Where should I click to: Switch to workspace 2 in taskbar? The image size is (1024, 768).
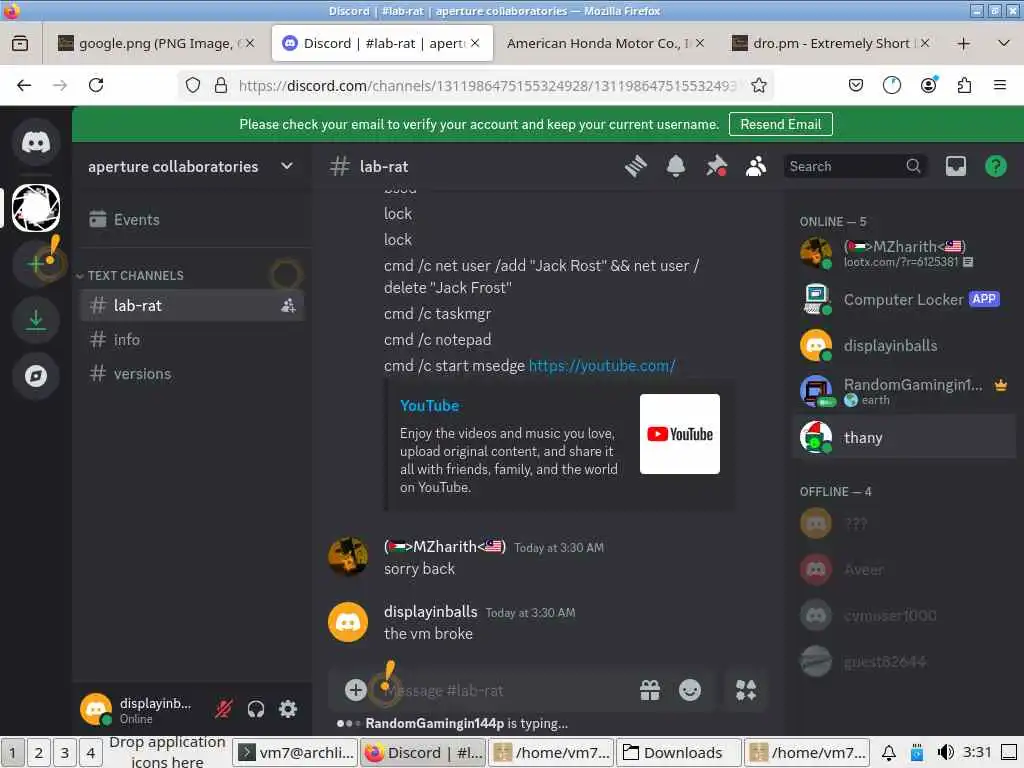point(39,753)
